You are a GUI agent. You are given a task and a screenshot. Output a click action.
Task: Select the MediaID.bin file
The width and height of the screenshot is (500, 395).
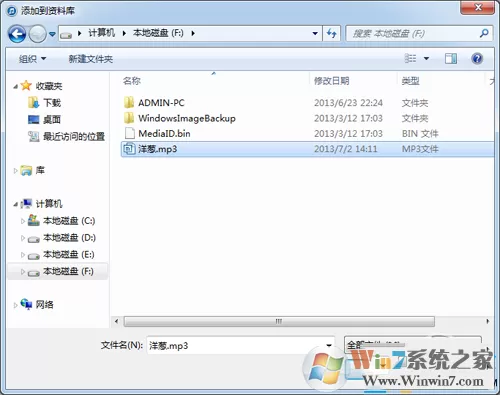click(x=164, y=133)
